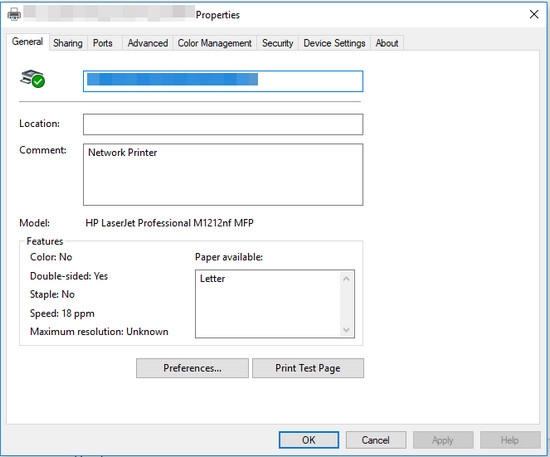Image resolution: width=550 pixels, height=457 pixels.
Task: Open the About tab
Action: click(x=387, y=43)
